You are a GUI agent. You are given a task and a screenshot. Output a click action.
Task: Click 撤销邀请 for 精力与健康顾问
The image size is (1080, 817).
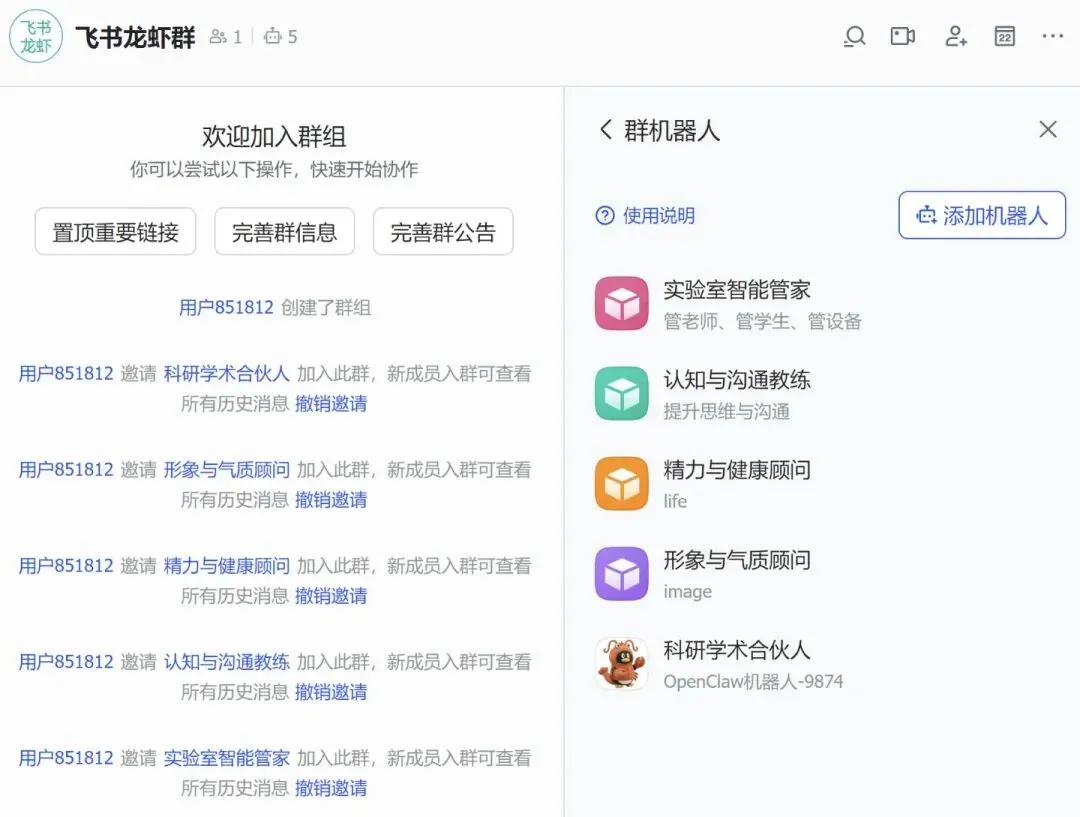pos(331,596)
